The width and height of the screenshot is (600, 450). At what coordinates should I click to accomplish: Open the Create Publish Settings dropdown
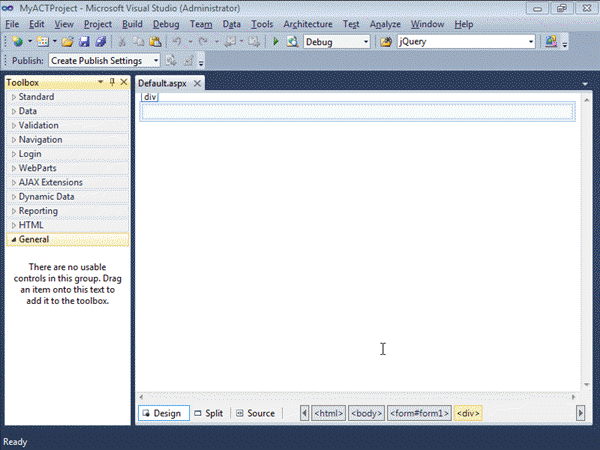156,60
